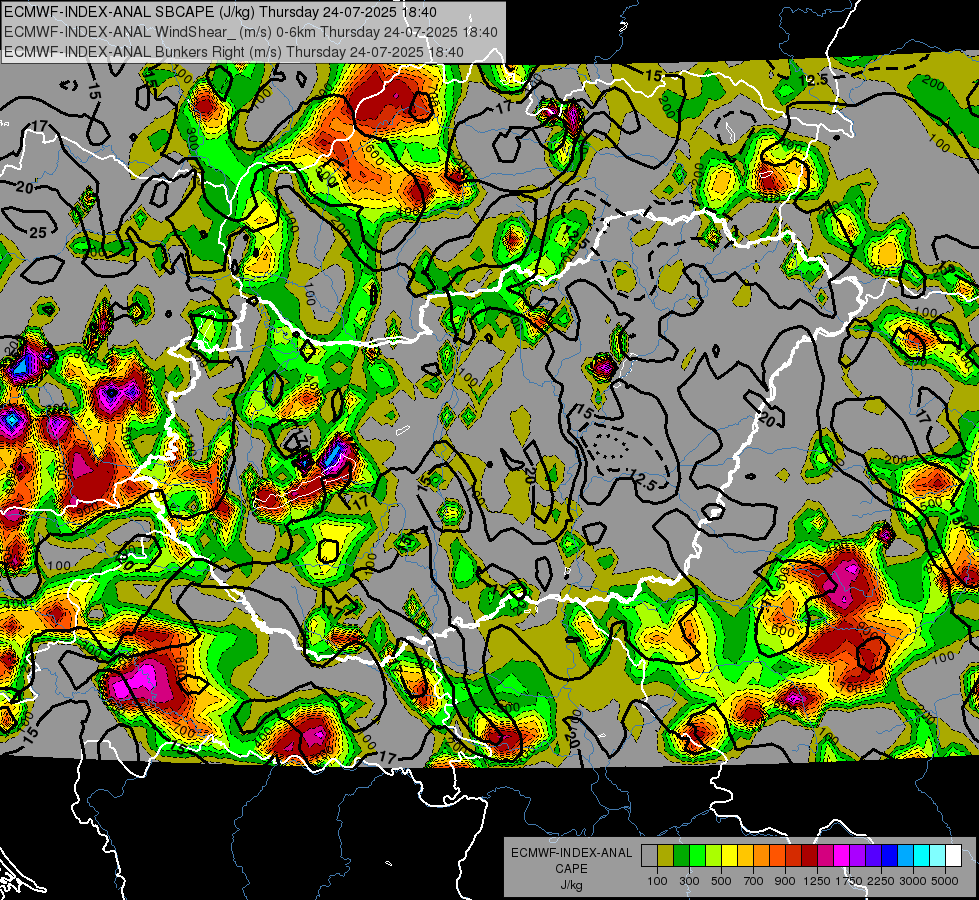The image size is (979, 900).
Task: Click the legend J/kg unit label
Action: pyautogui.click(x=571, y=885)
